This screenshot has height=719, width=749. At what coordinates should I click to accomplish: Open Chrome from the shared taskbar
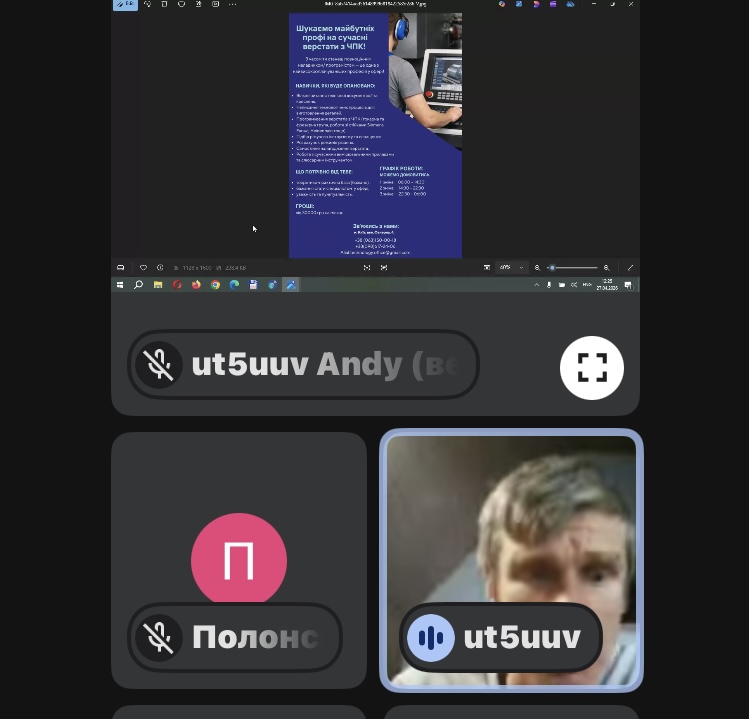click(215, 285)
